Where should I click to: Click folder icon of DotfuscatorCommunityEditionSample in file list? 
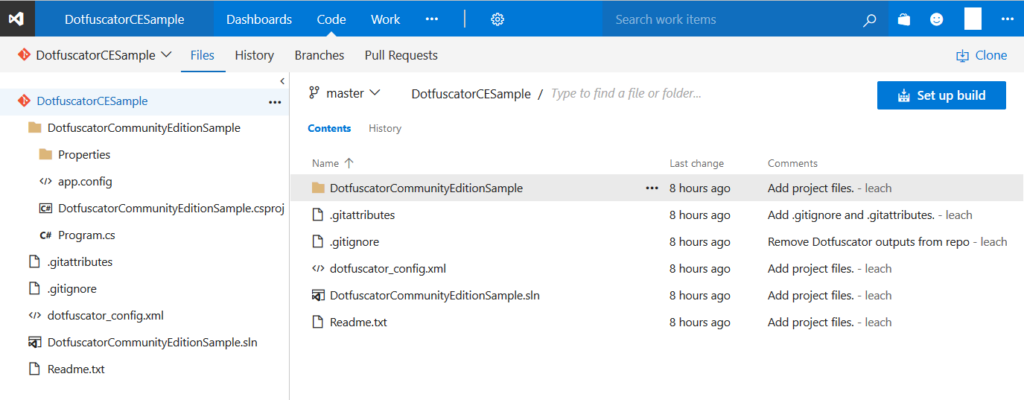(x=318, y=188)
